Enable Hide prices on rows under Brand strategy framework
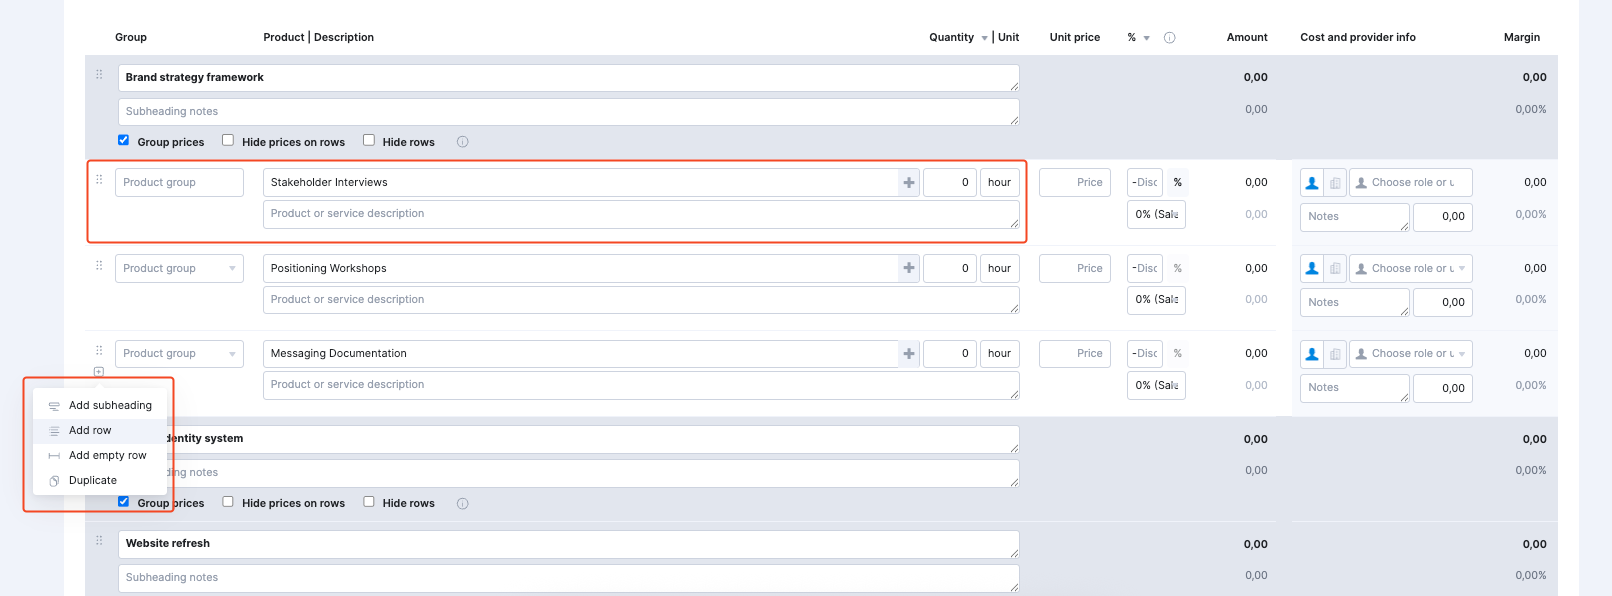Viewport: 1612px width, 596px height. [x=228, y=141]
